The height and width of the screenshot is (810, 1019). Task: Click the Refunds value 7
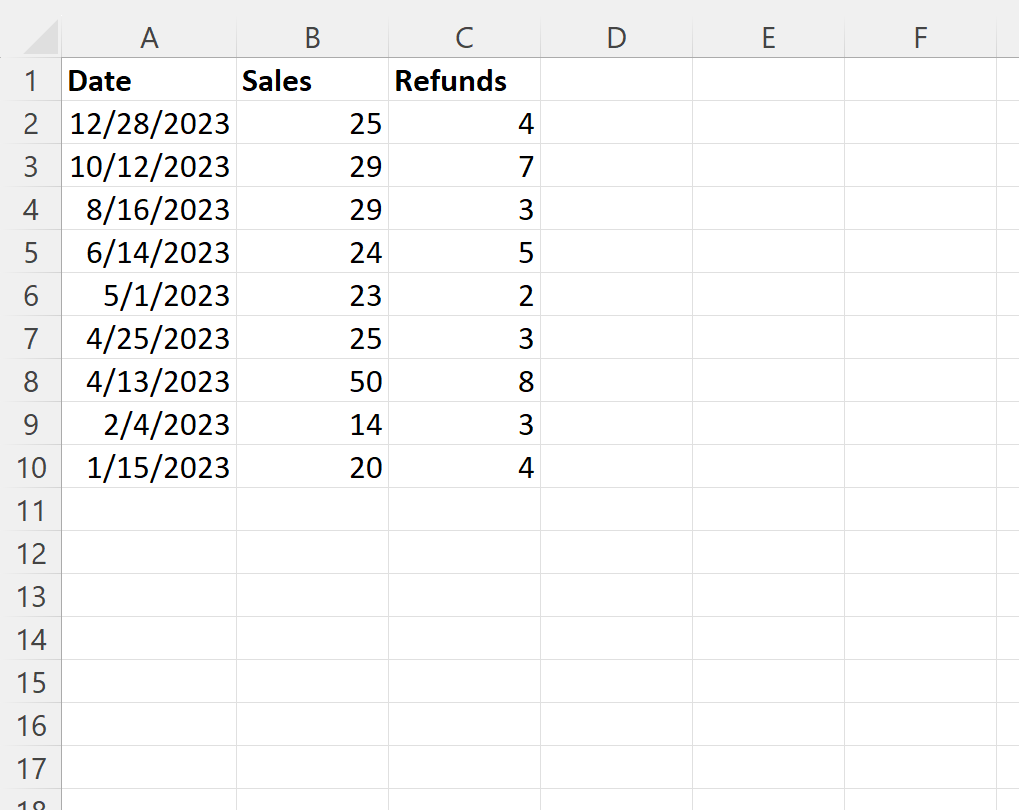pyautogui.click(x=464, y=167)
